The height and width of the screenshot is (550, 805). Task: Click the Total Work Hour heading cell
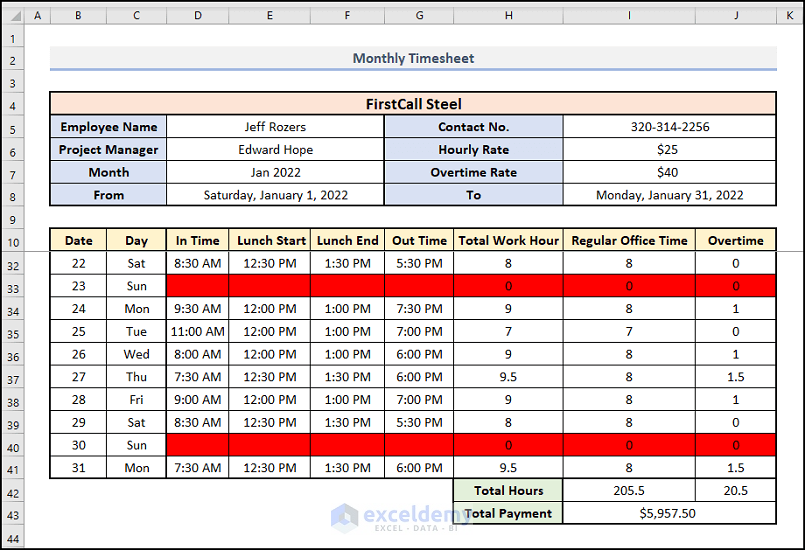508,240
